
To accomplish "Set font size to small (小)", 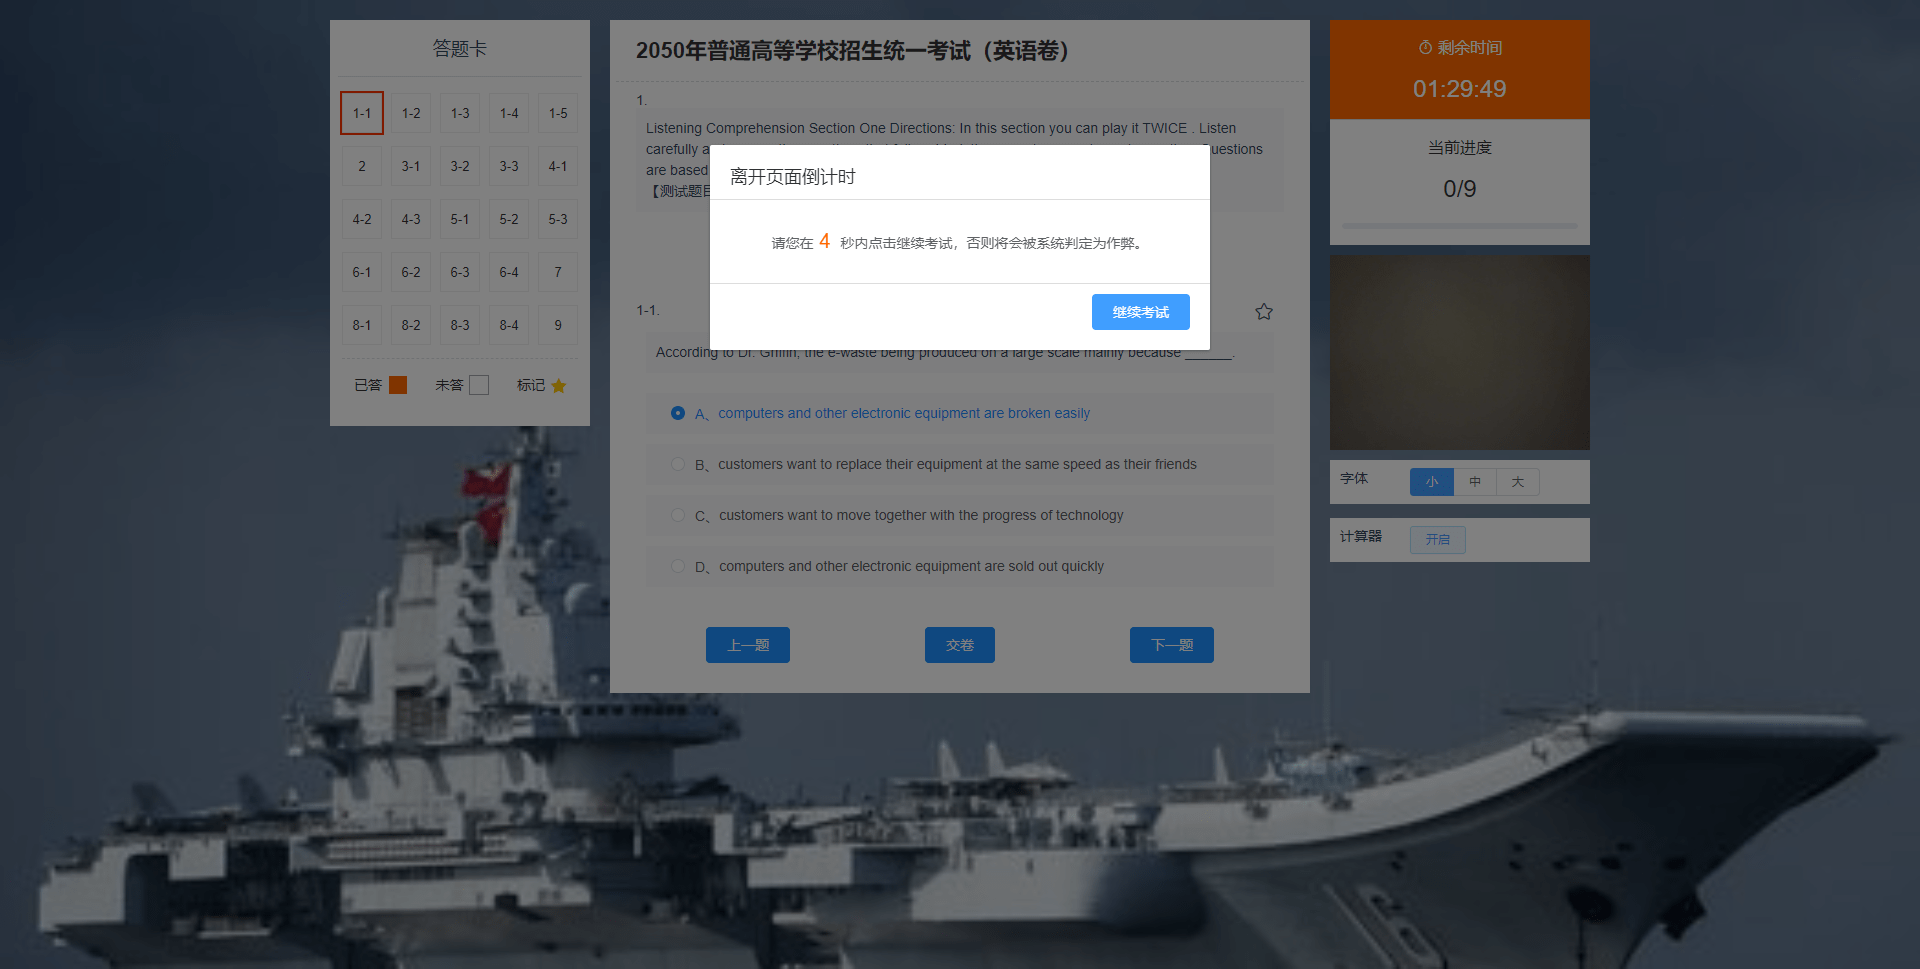I will click(1432, 482).
